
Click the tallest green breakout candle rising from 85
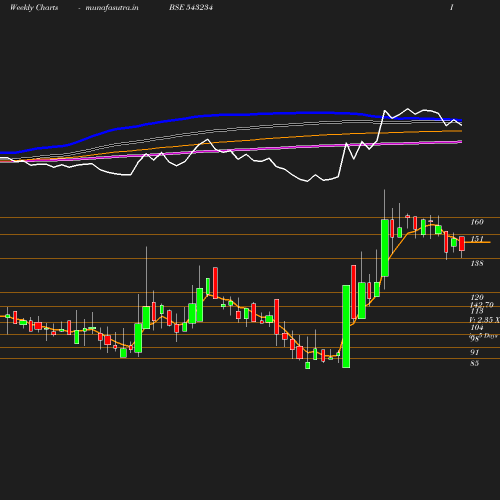click(346, 327)
